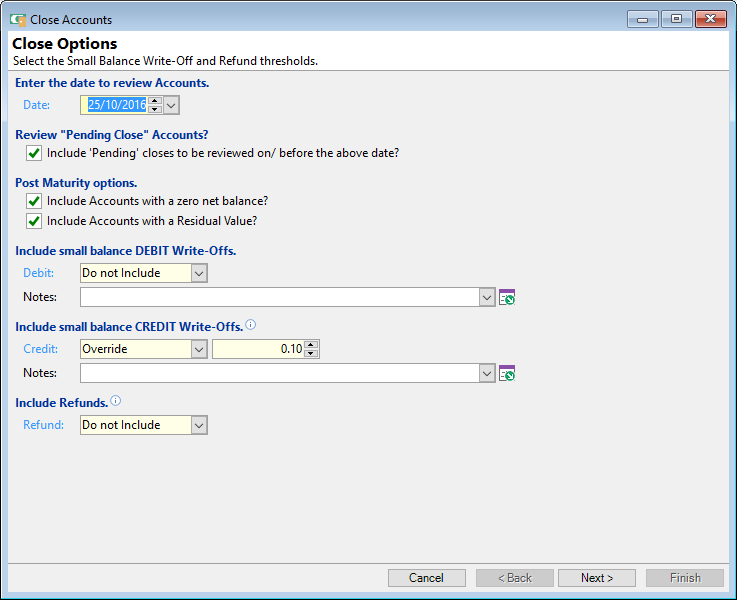Click into the Debit Notes text field
The width and height of the screenshot is (737, 600).
pyautogui.click(x=279, y=297)
